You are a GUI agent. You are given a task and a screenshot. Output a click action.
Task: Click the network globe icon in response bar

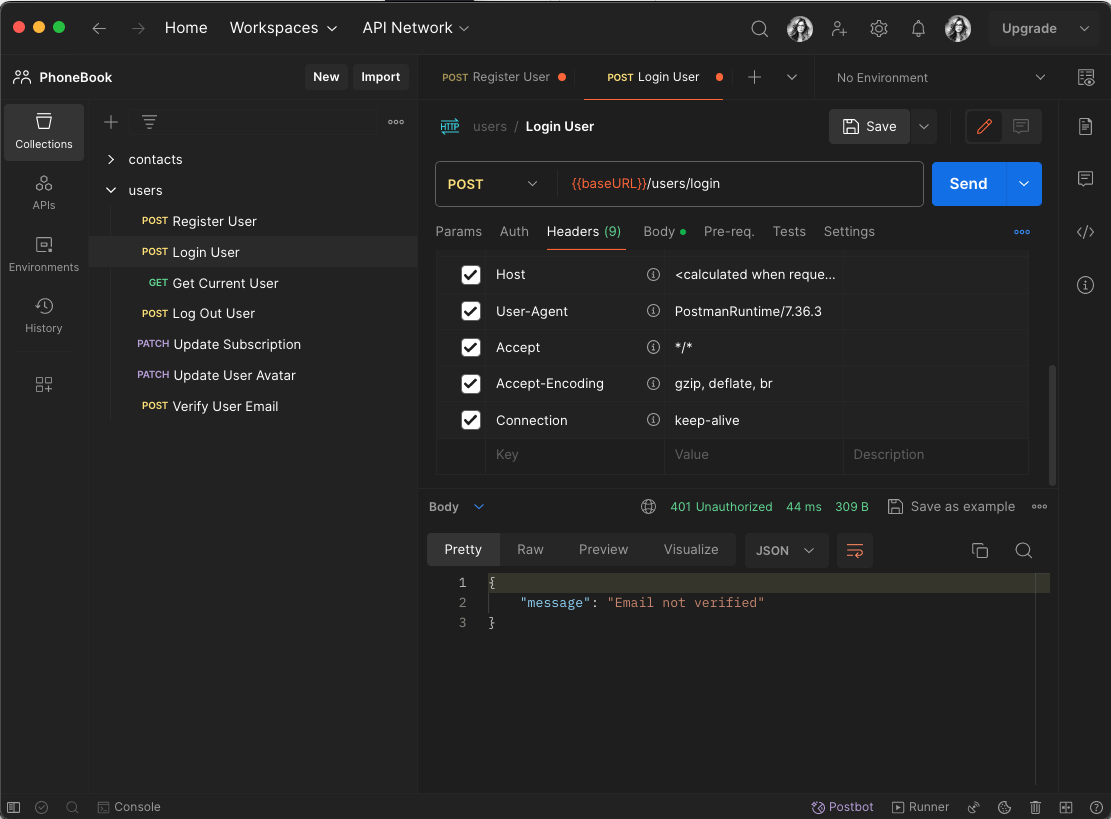(648, 507)
